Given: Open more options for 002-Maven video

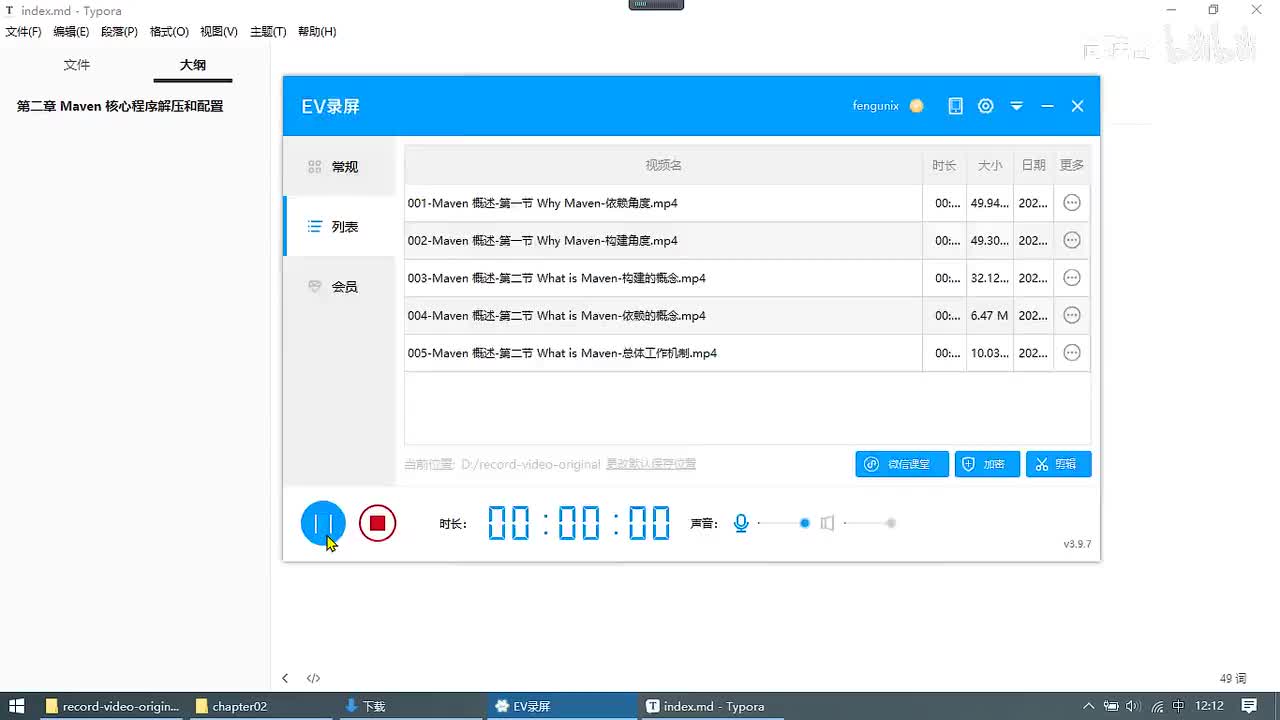Looking at the screenshot, I should click(1072, 240).
